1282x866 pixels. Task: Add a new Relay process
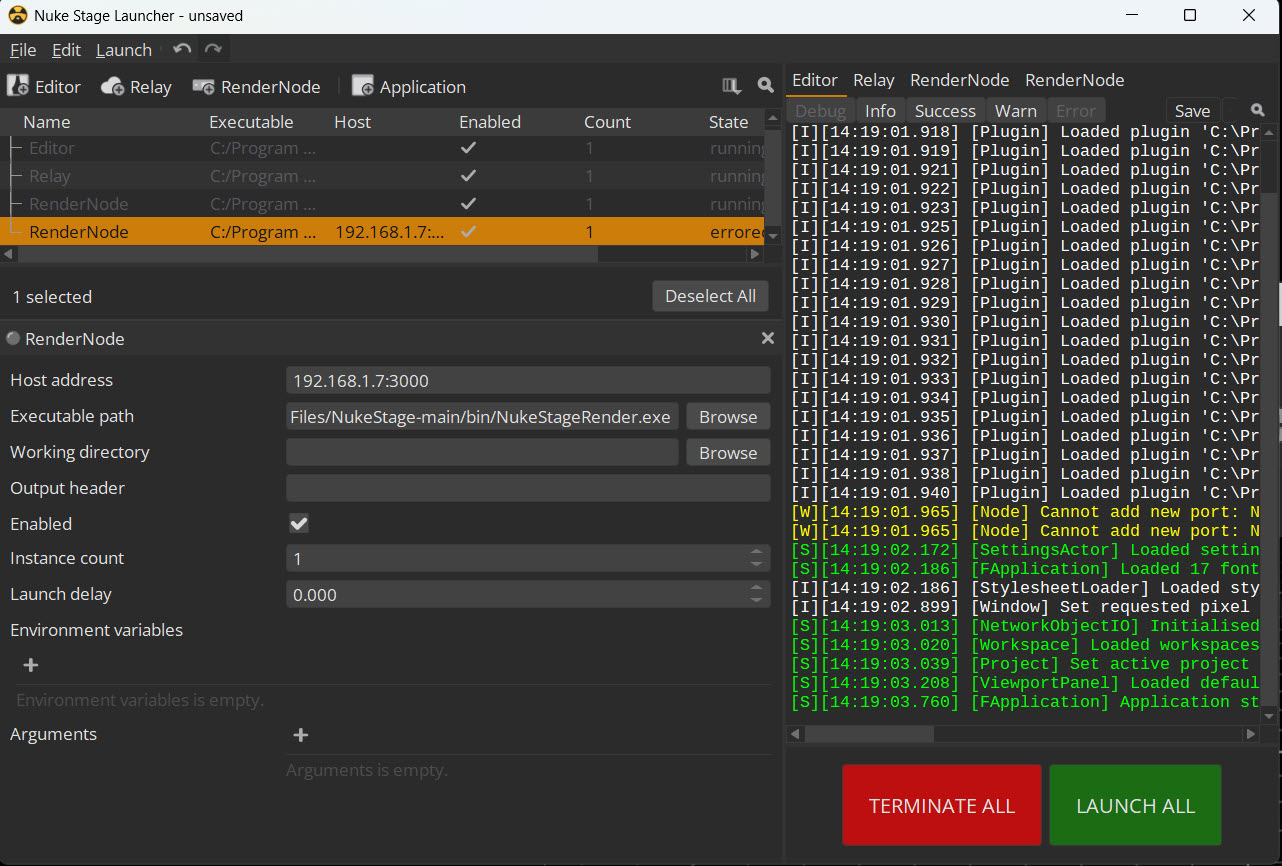click(x=137, y=87)
